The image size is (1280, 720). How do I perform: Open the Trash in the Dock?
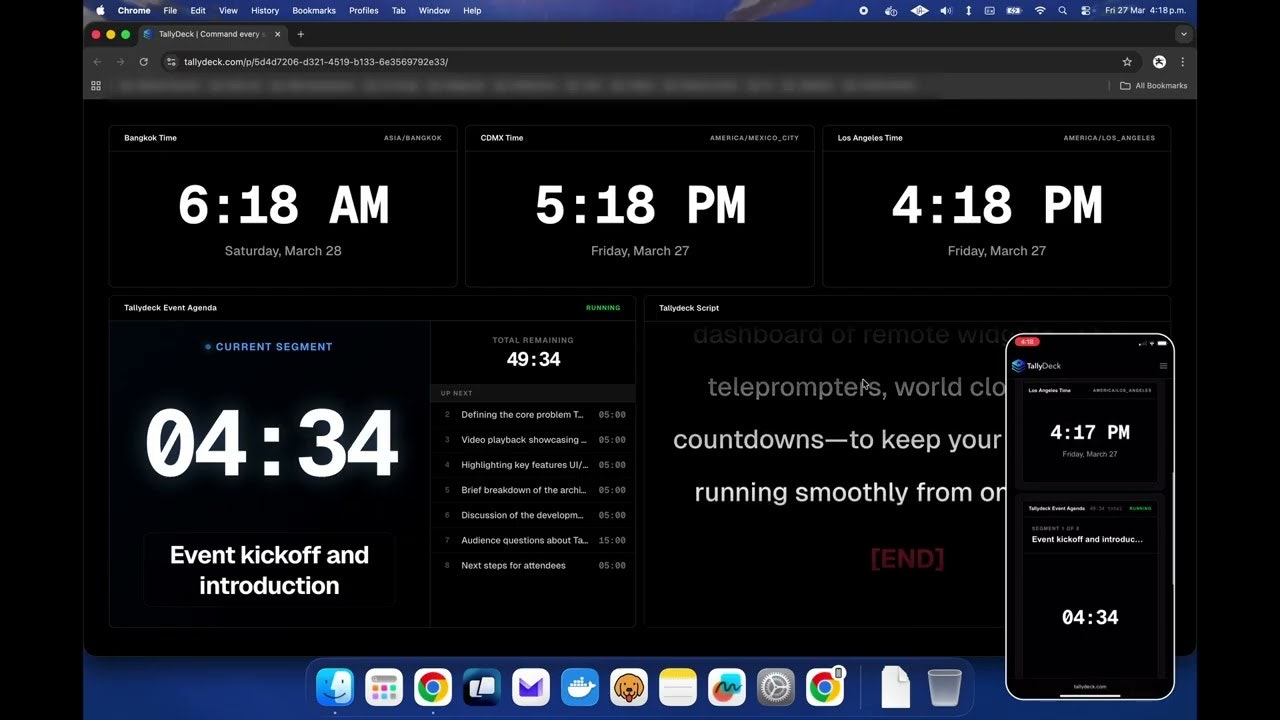pos(944,687)
